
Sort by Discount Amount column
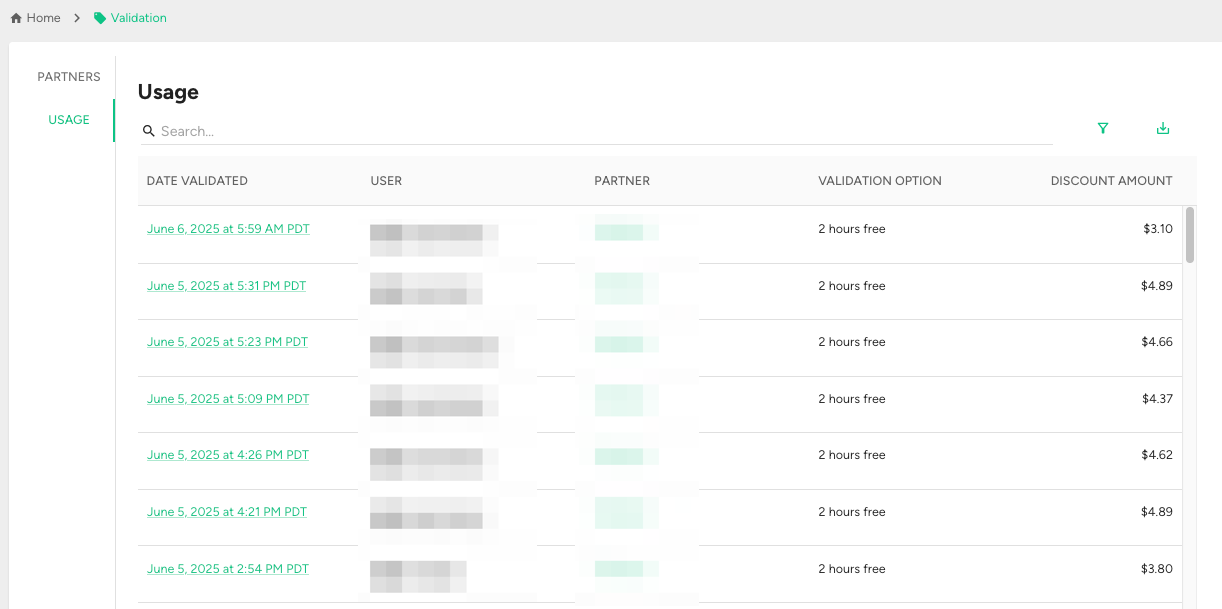(x=1112, y=181)
